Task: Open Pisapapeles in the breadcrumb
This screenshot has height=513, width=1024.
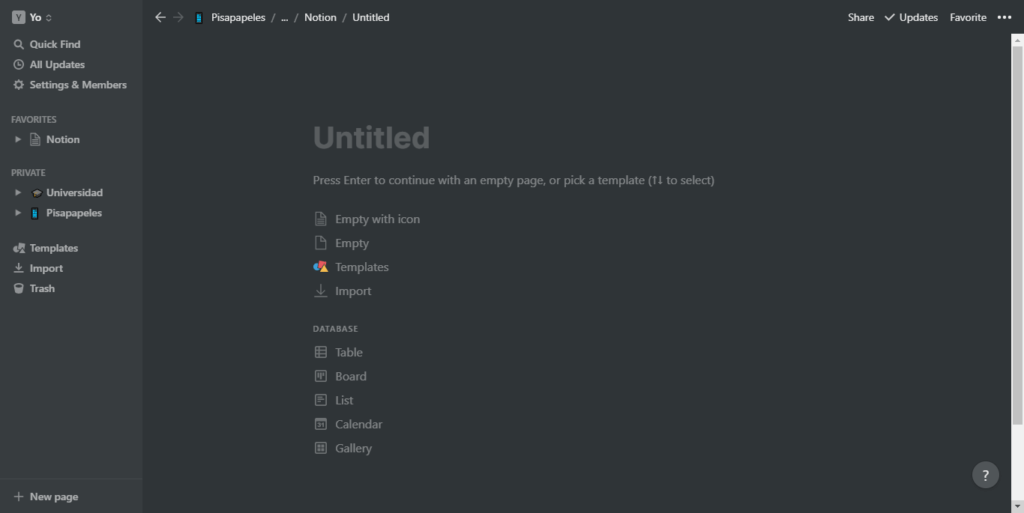Action: click(238, 17)
